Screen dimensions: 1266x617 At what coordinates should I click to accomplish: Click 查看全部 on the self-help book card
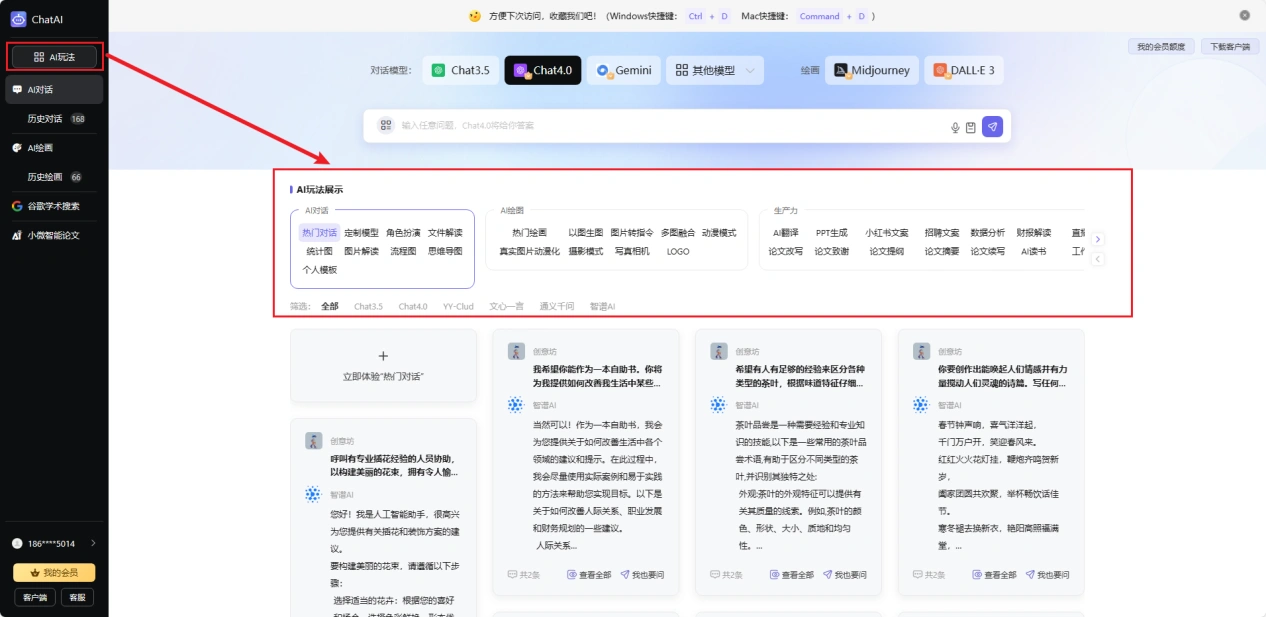(589, 575)
